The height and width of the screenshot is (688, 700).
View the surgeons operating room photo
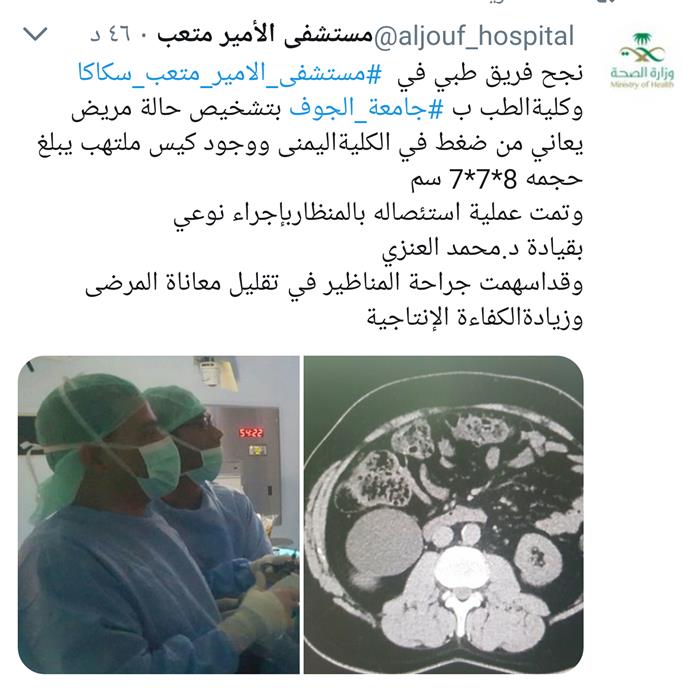[x=158, y=514]
